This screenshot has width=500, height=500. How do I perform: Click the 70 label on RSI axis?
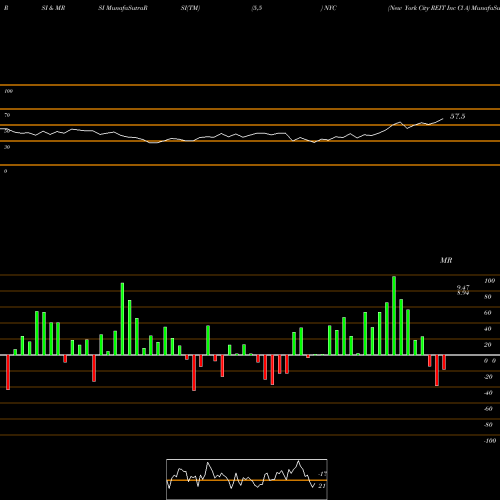pyautogui.click(x=7, y=115)
